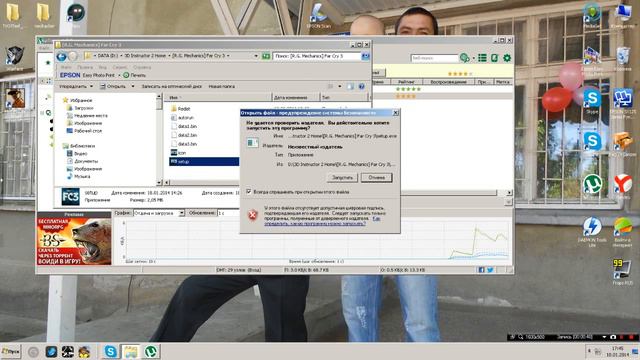The image size is (640, 360).
Task: Click the Рейтинг column header in uTorrent
Action: (406, 82)
